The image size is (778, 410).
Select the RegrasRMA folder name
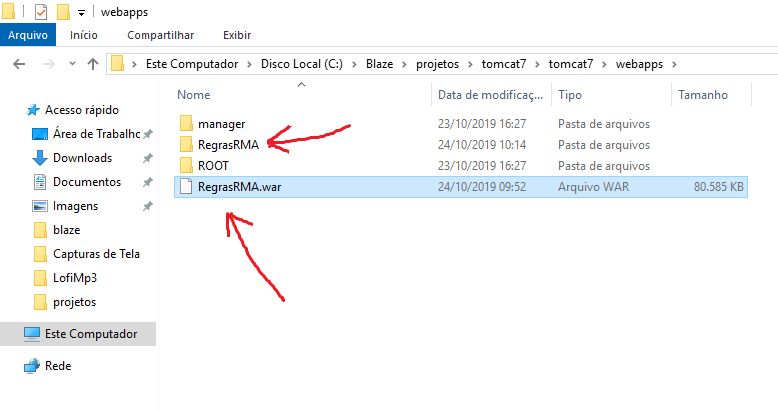[228, 145]
